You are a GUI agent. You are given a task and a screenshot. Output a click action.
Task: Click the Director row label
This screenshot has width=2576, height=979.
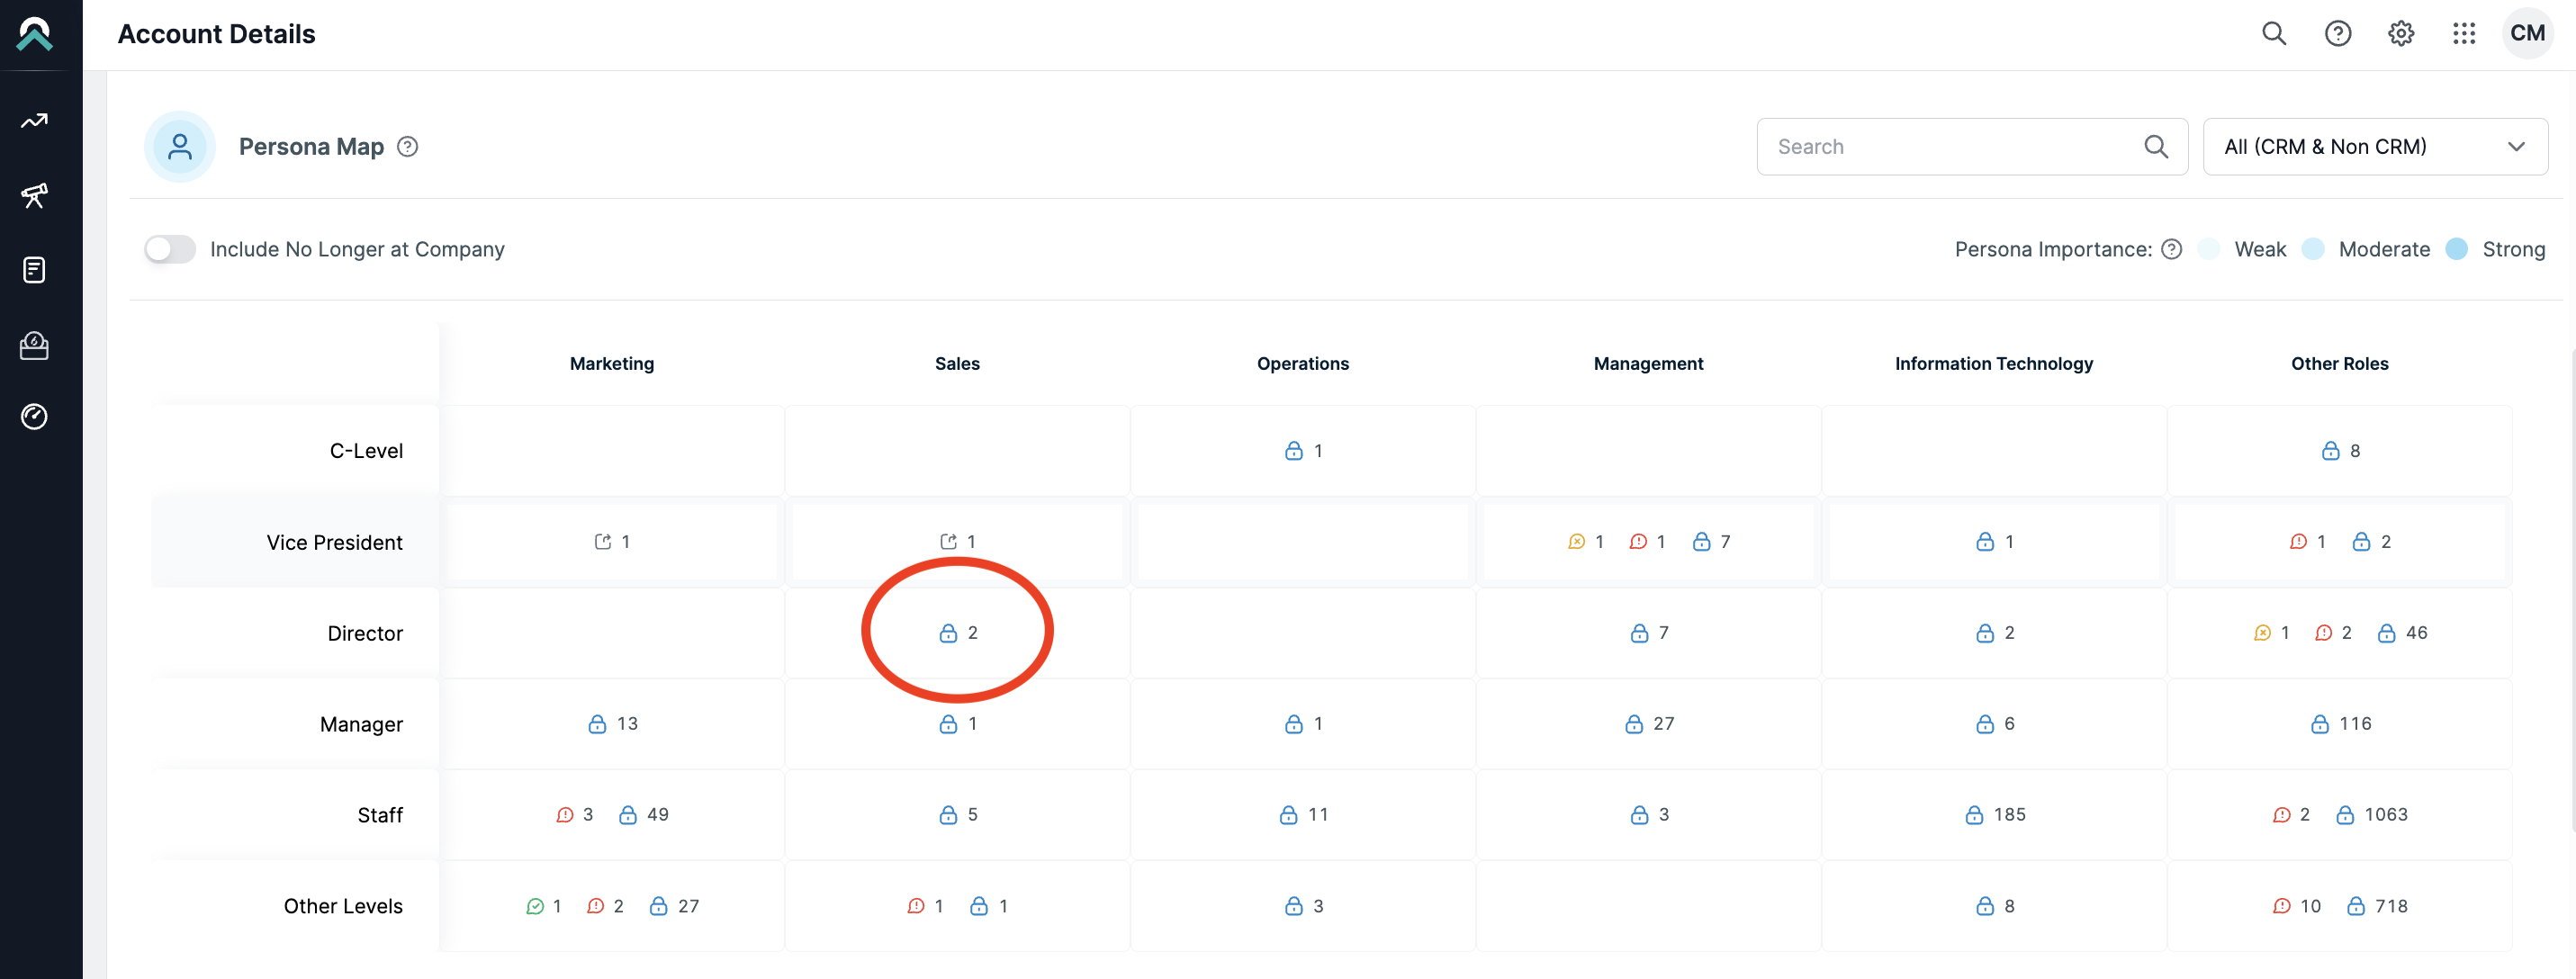[x=365, y=634]
